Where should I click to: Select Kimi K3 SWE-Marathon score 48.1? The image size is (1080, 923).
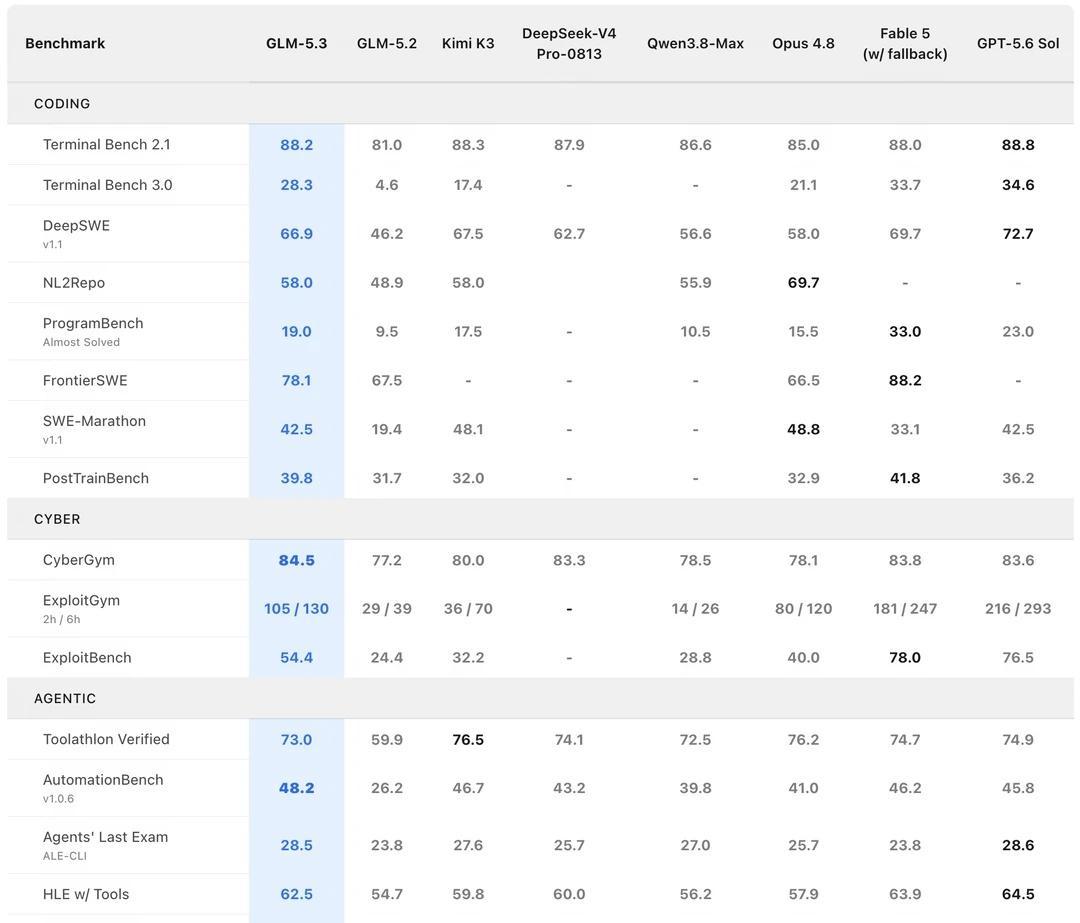point(468,430)
